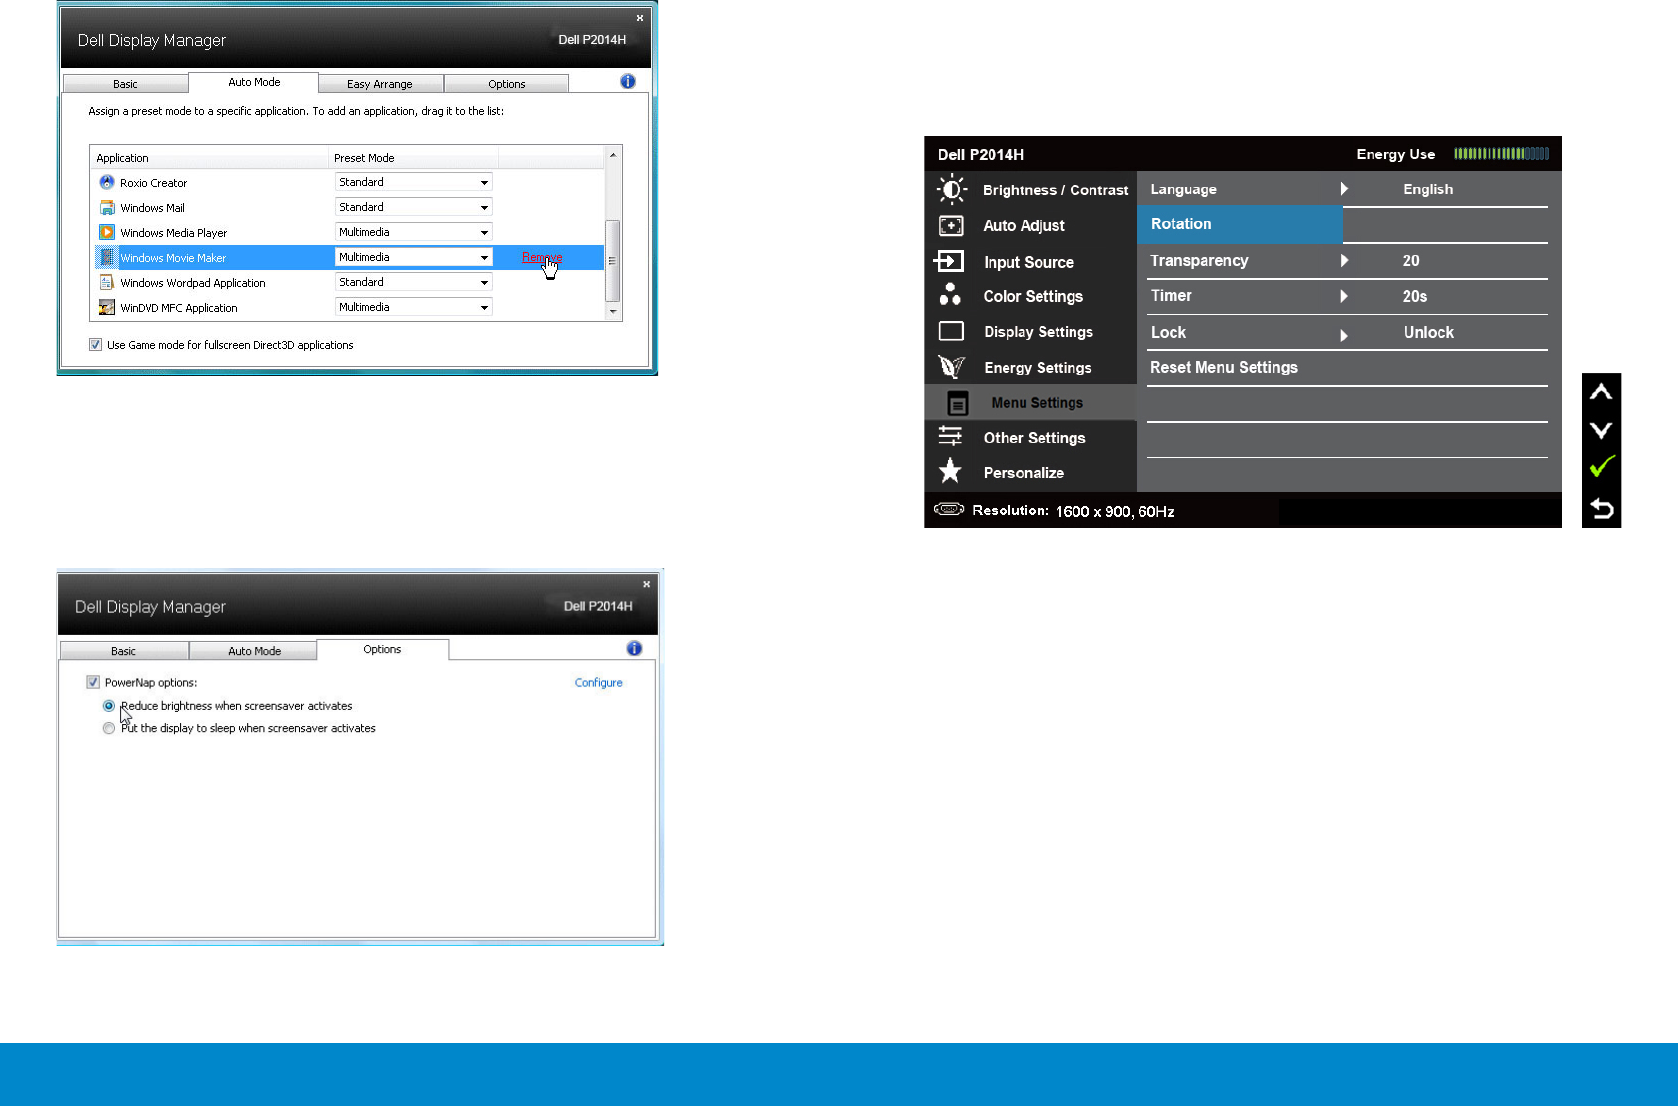Switch to Basic tab in lower window

pyautogui.click(x=124, y=651)
